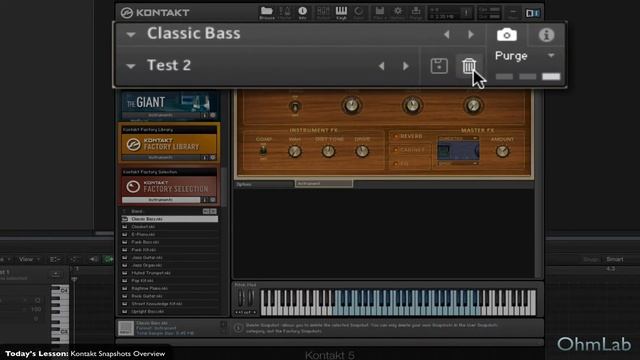The image size is (640, 360).
Task: Toggle the Keyboard (Keyb) icon in header
Action: click(x=341, y=12)
